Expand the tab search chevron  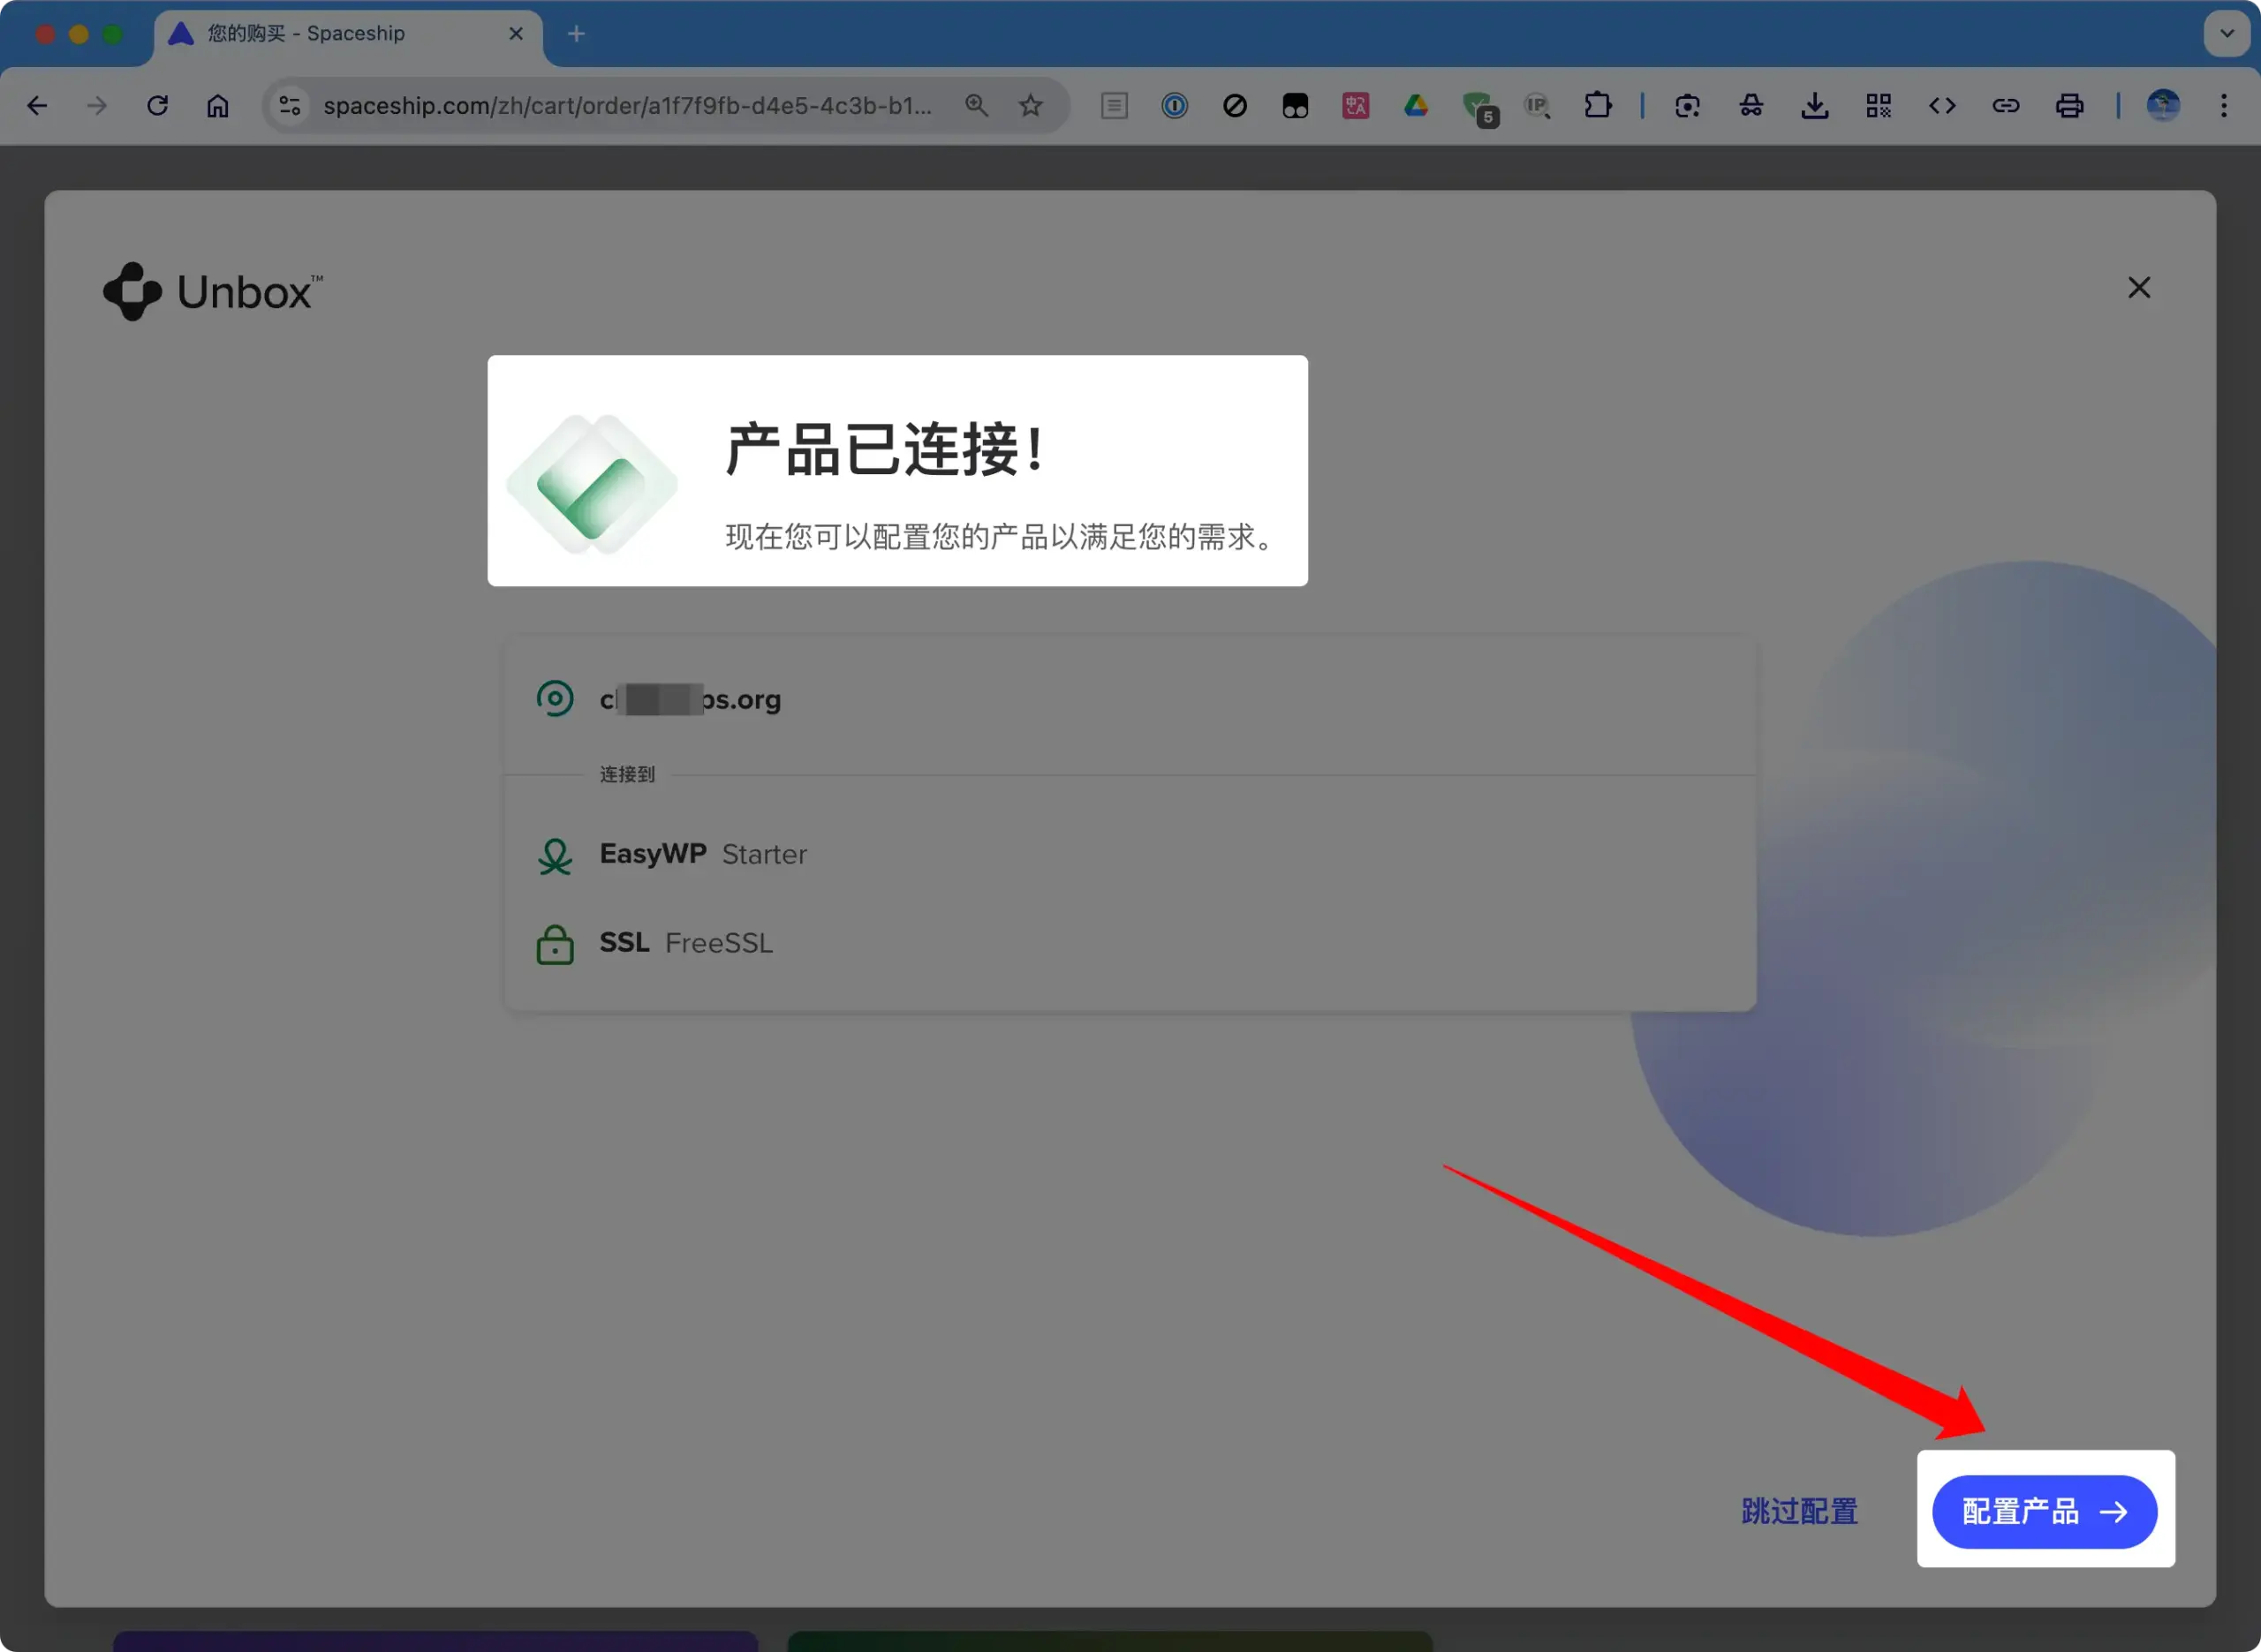coord(2227,33)
